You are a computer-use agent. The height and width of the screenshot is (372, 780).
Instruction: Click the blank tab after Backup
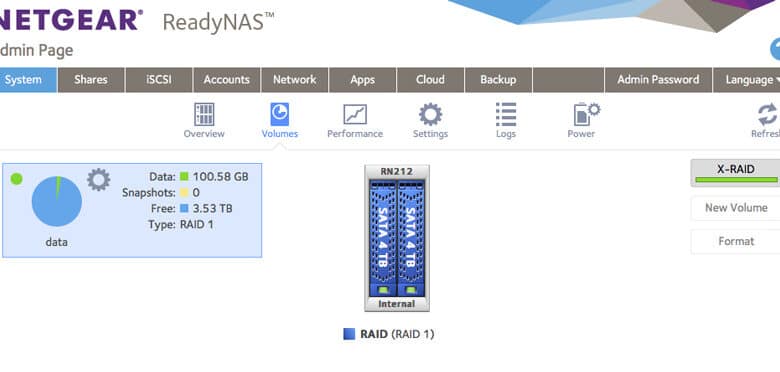point(568,80)
